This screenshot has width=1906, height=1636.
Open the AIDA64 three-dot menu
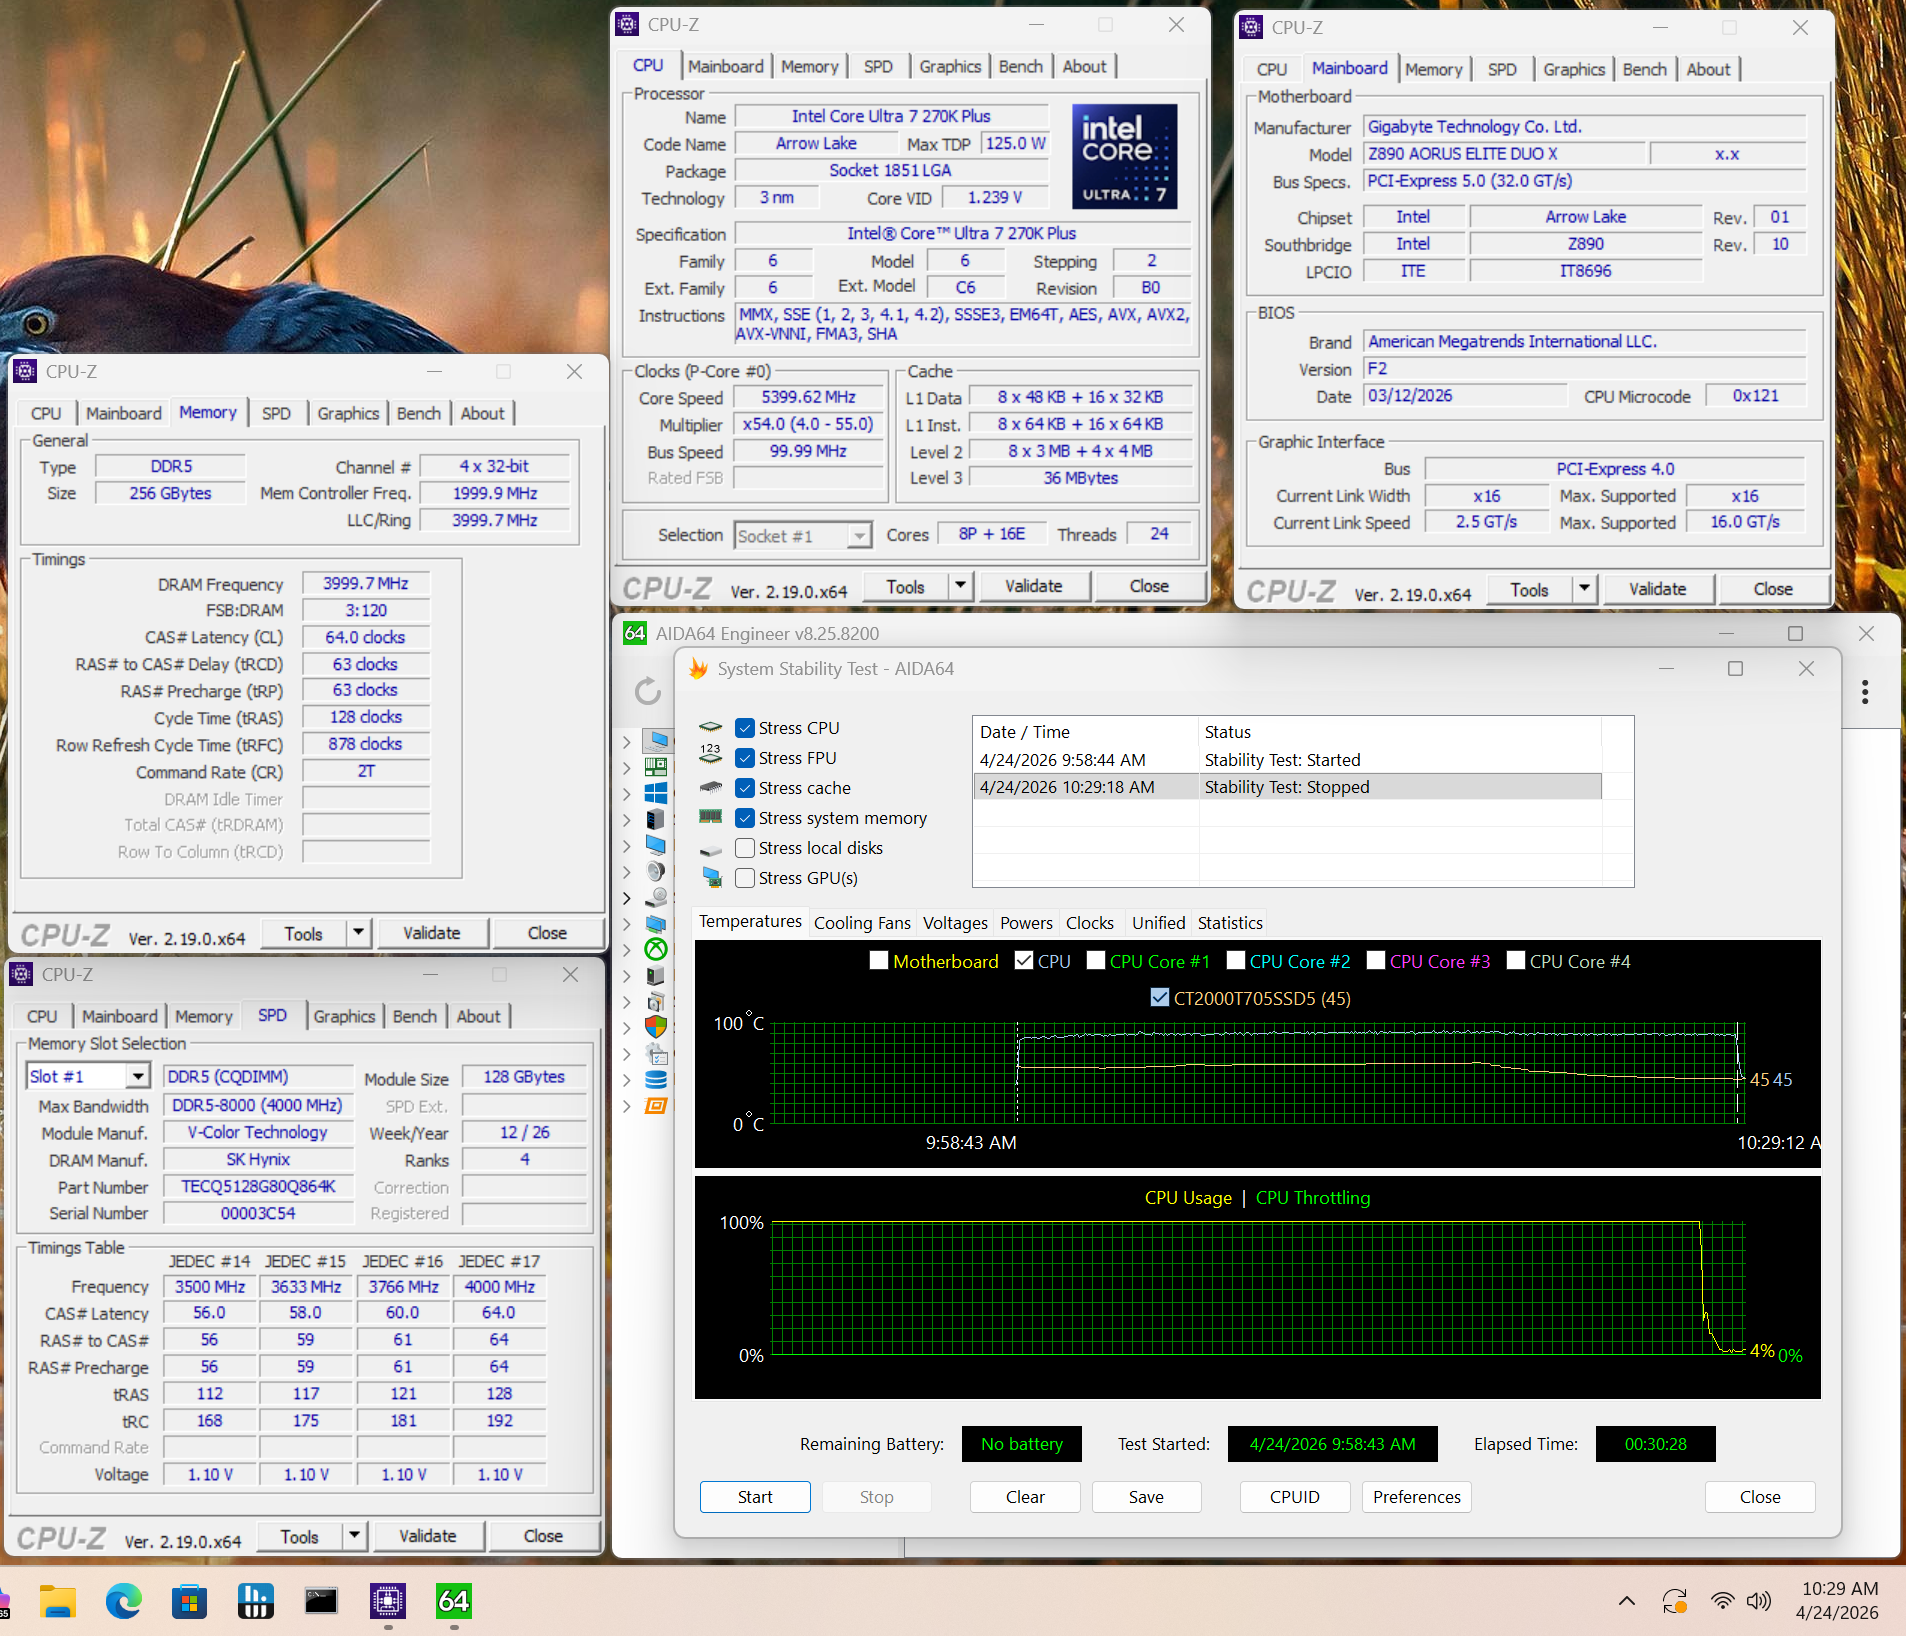coord(1864,692)
